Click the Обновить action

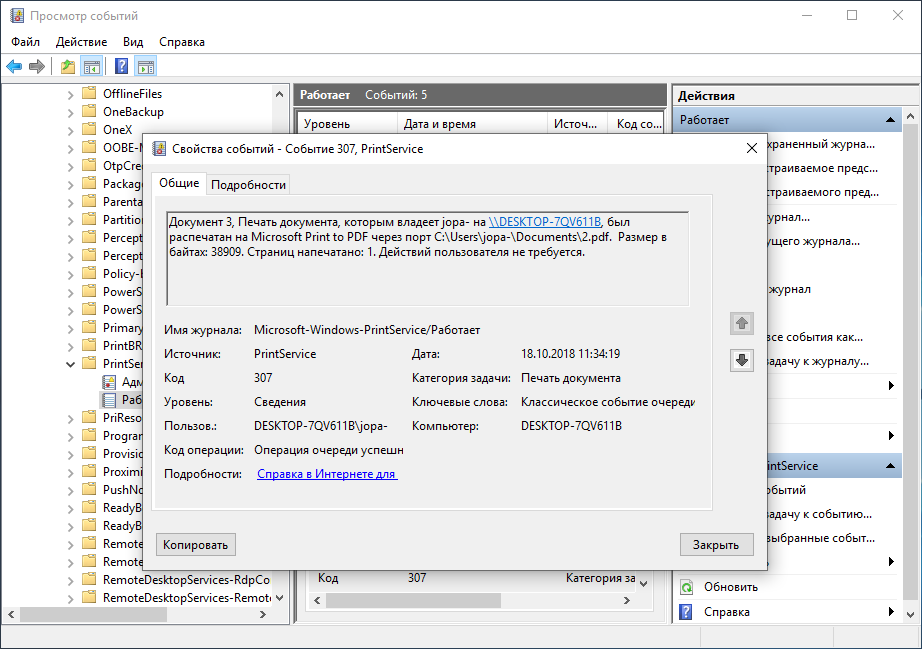pos(731,587)
